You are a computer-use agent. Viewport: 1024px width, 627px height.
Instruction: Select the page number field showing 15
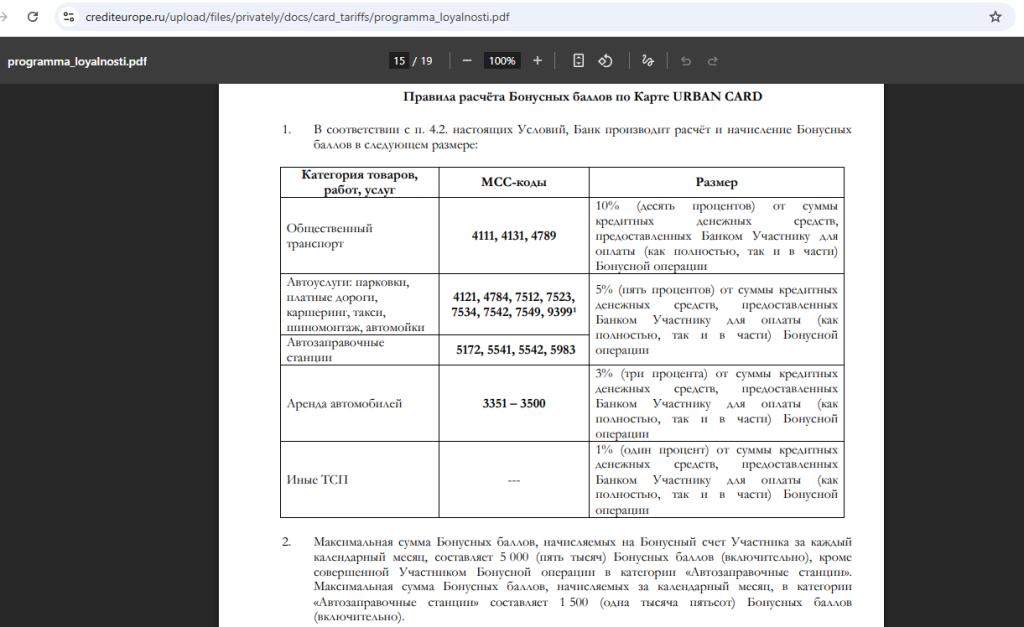[397, 60]
